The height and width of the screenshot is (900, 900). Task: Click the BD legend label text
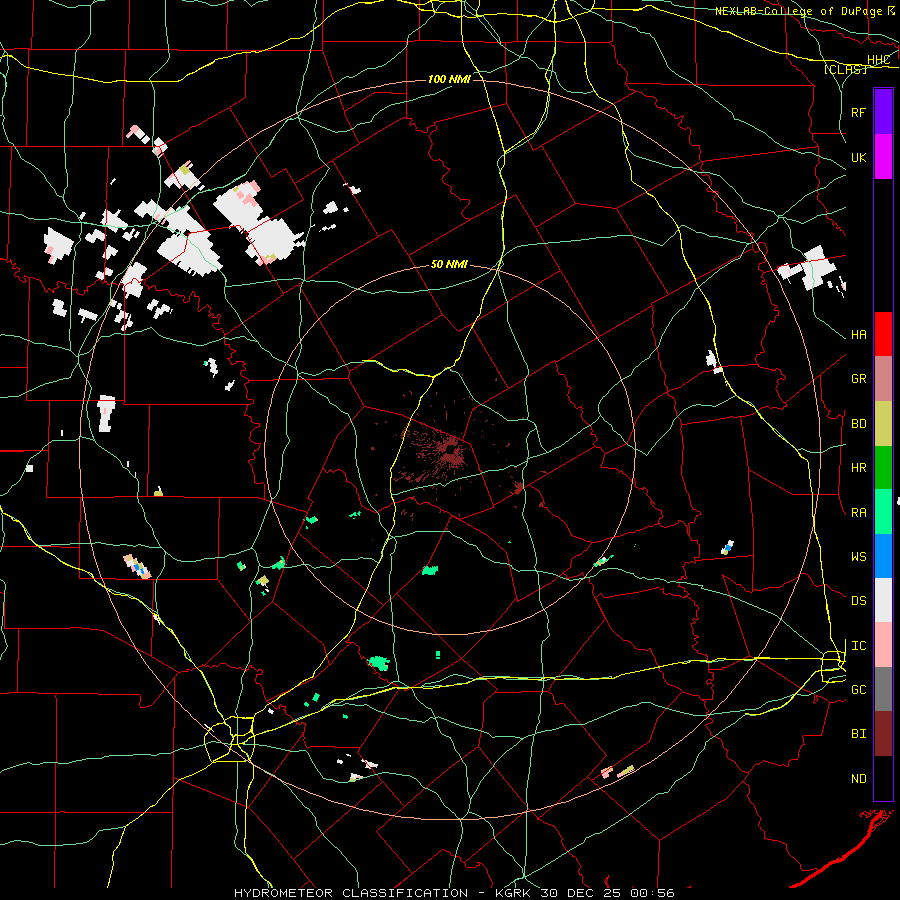858,424
